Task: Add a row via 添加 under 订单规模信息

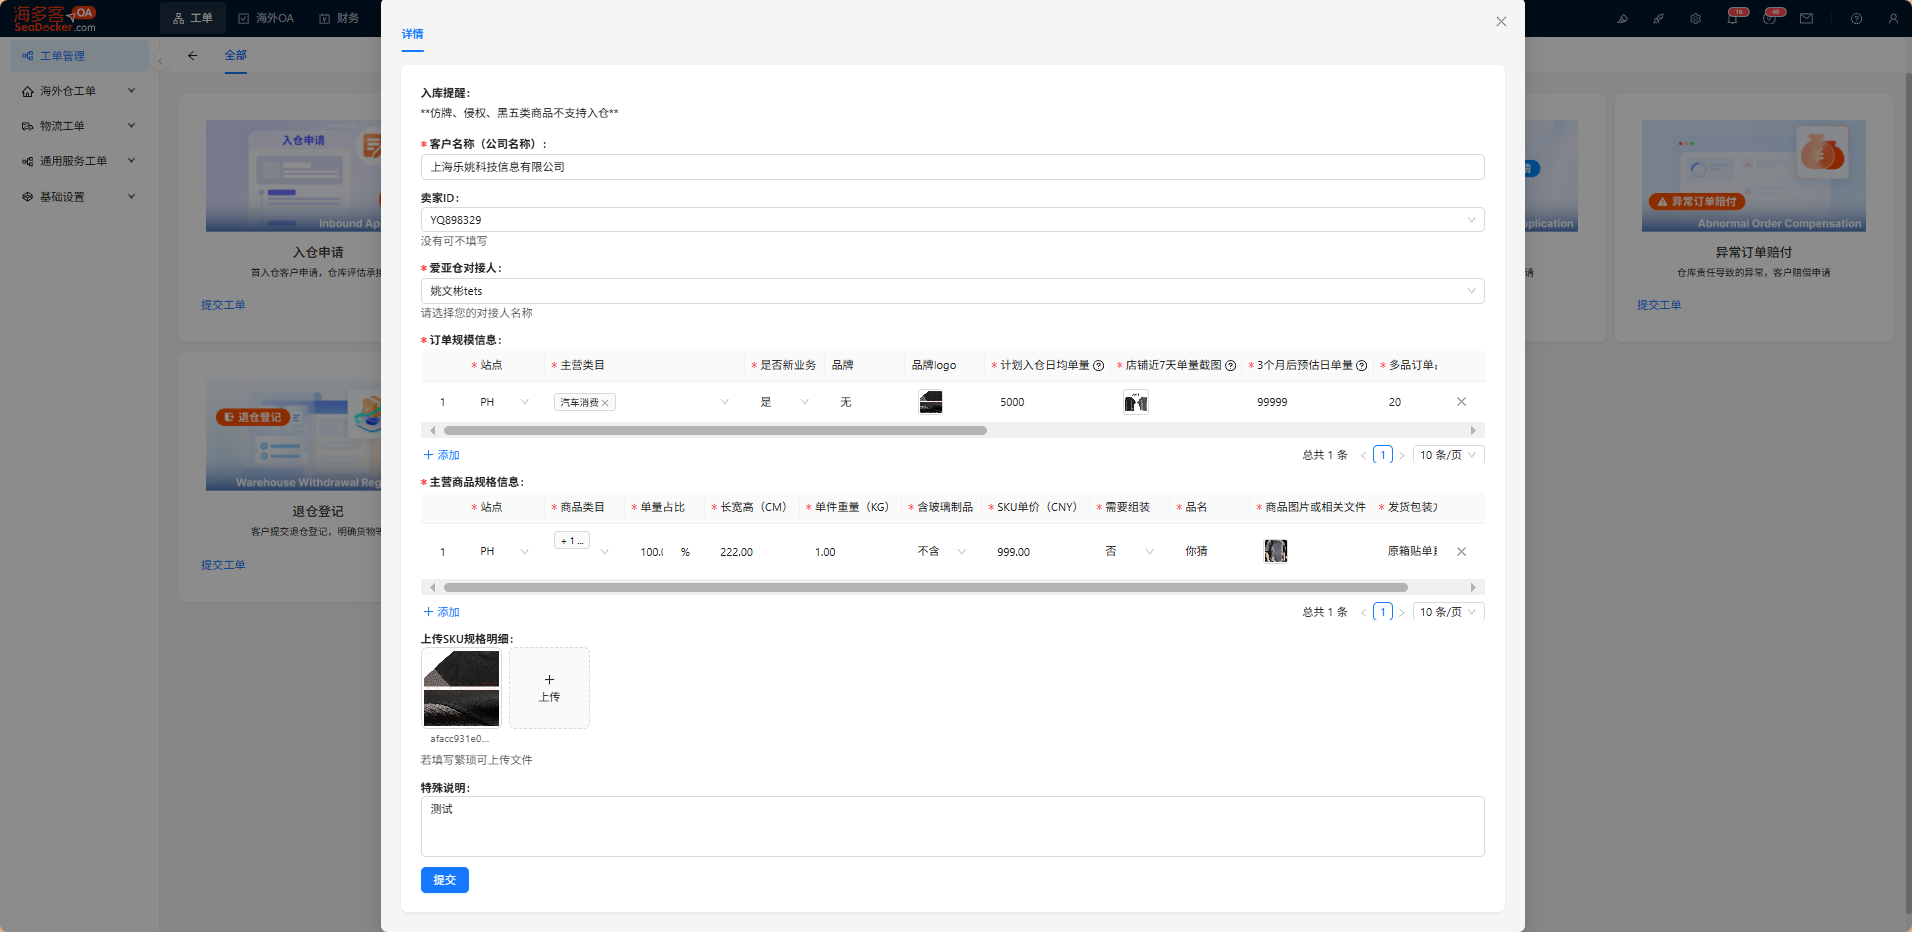Action: tap(441, 455)
